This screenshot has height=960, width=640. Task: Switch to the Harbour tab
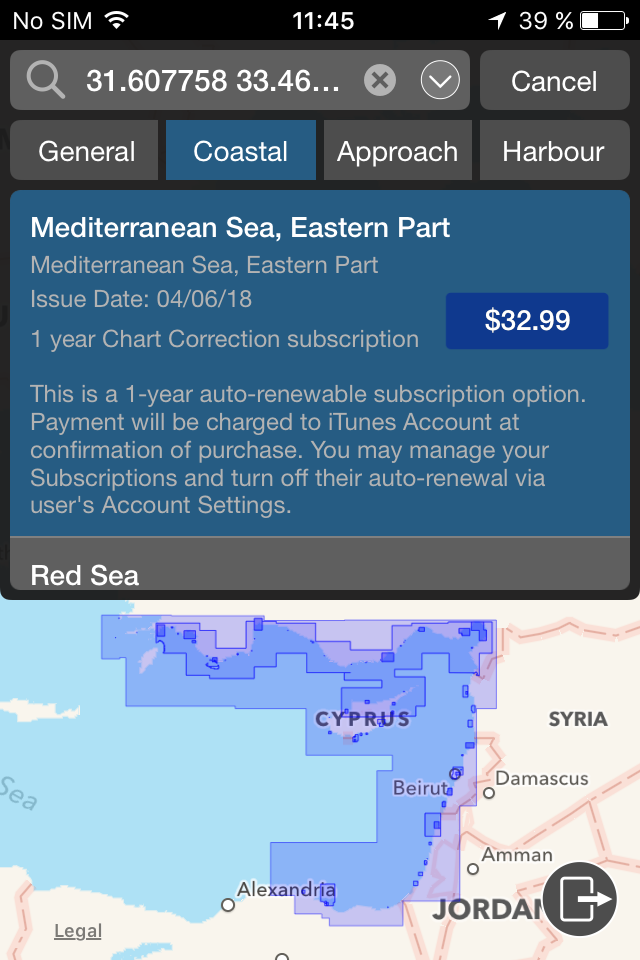554,151
